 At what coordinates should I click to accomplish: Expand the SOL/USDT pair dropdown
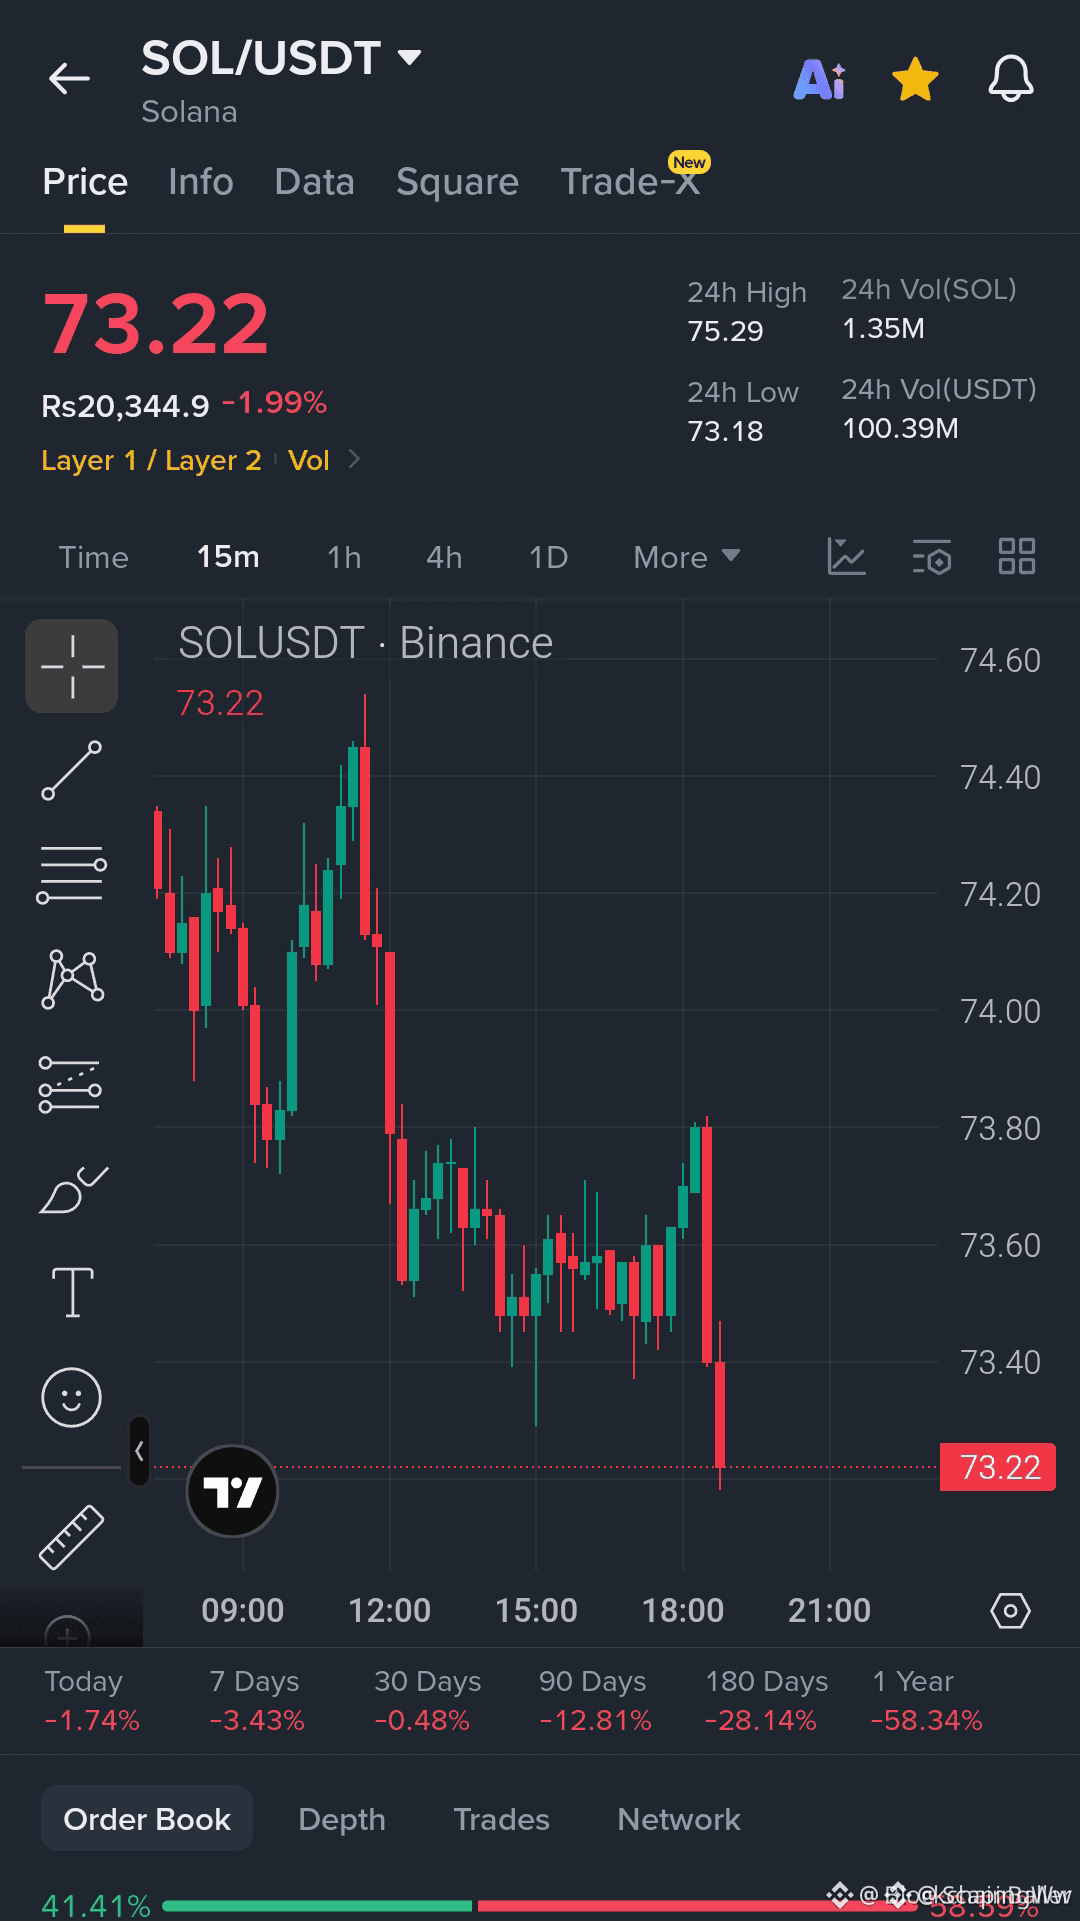click(409, 58)
